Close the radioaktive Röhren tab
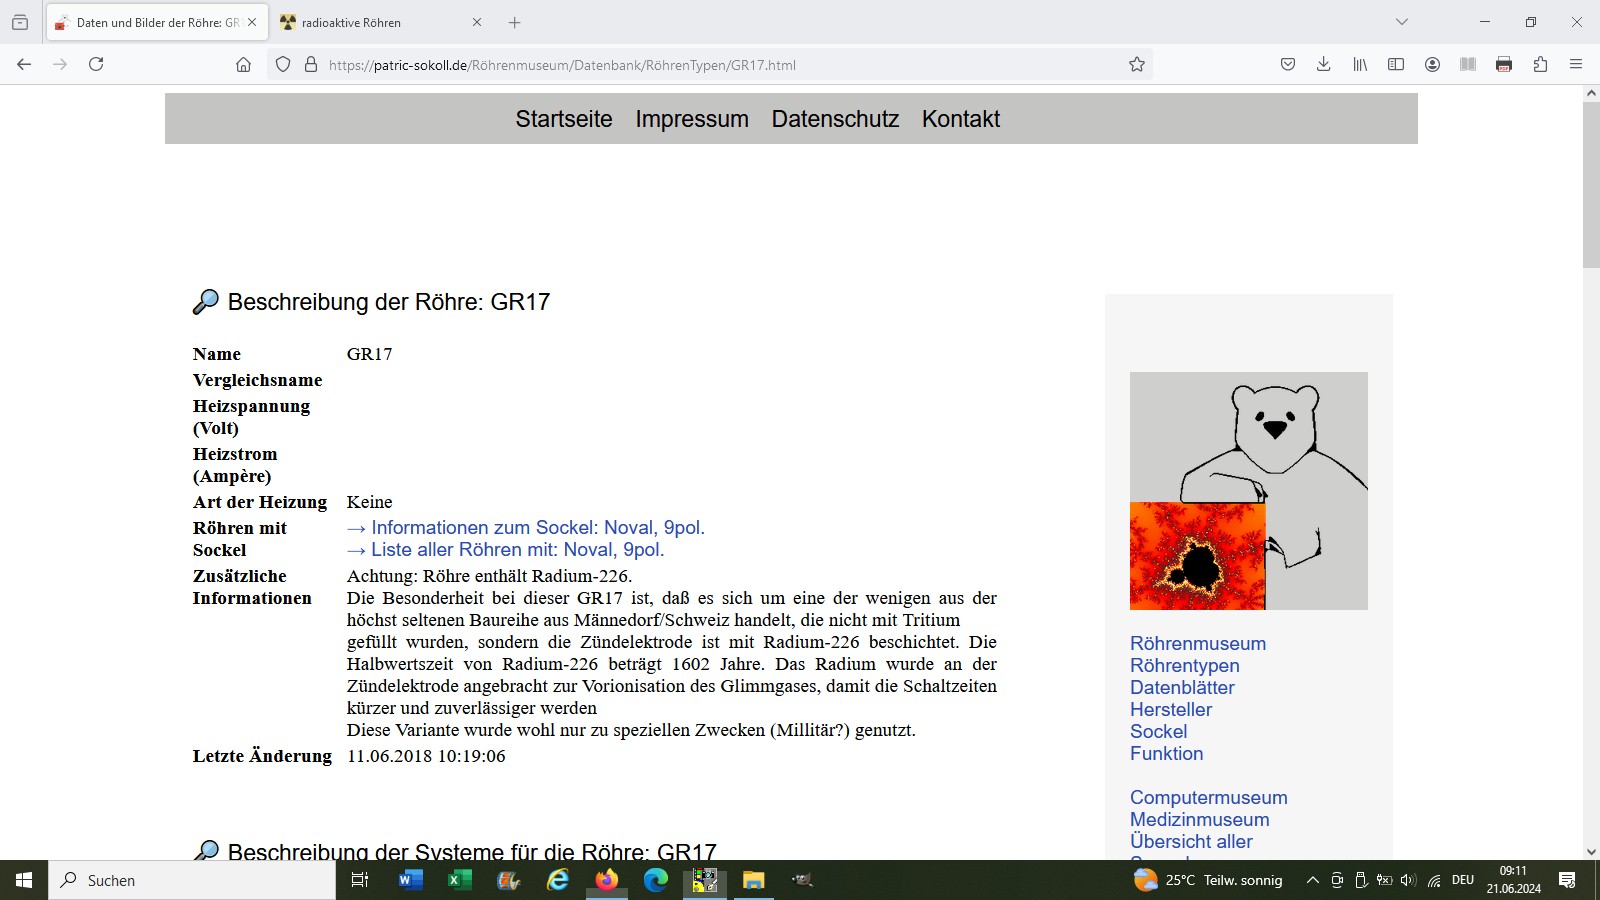Screen dimensions: 1600x900 pyautogui.click(x=477, y=22)
